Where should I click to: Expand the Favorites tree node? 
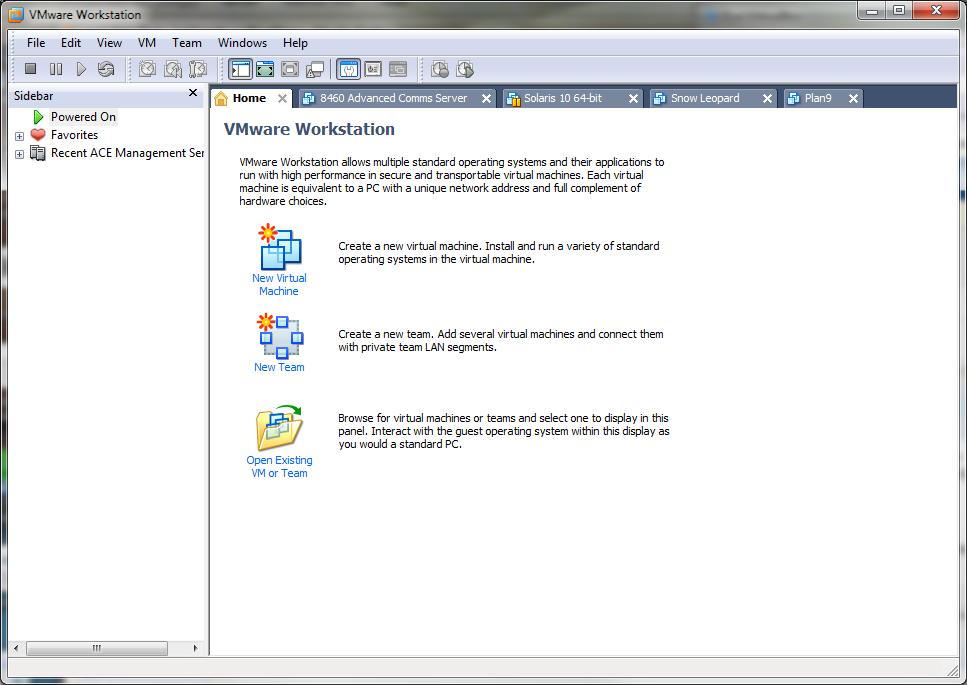[19, 135]
